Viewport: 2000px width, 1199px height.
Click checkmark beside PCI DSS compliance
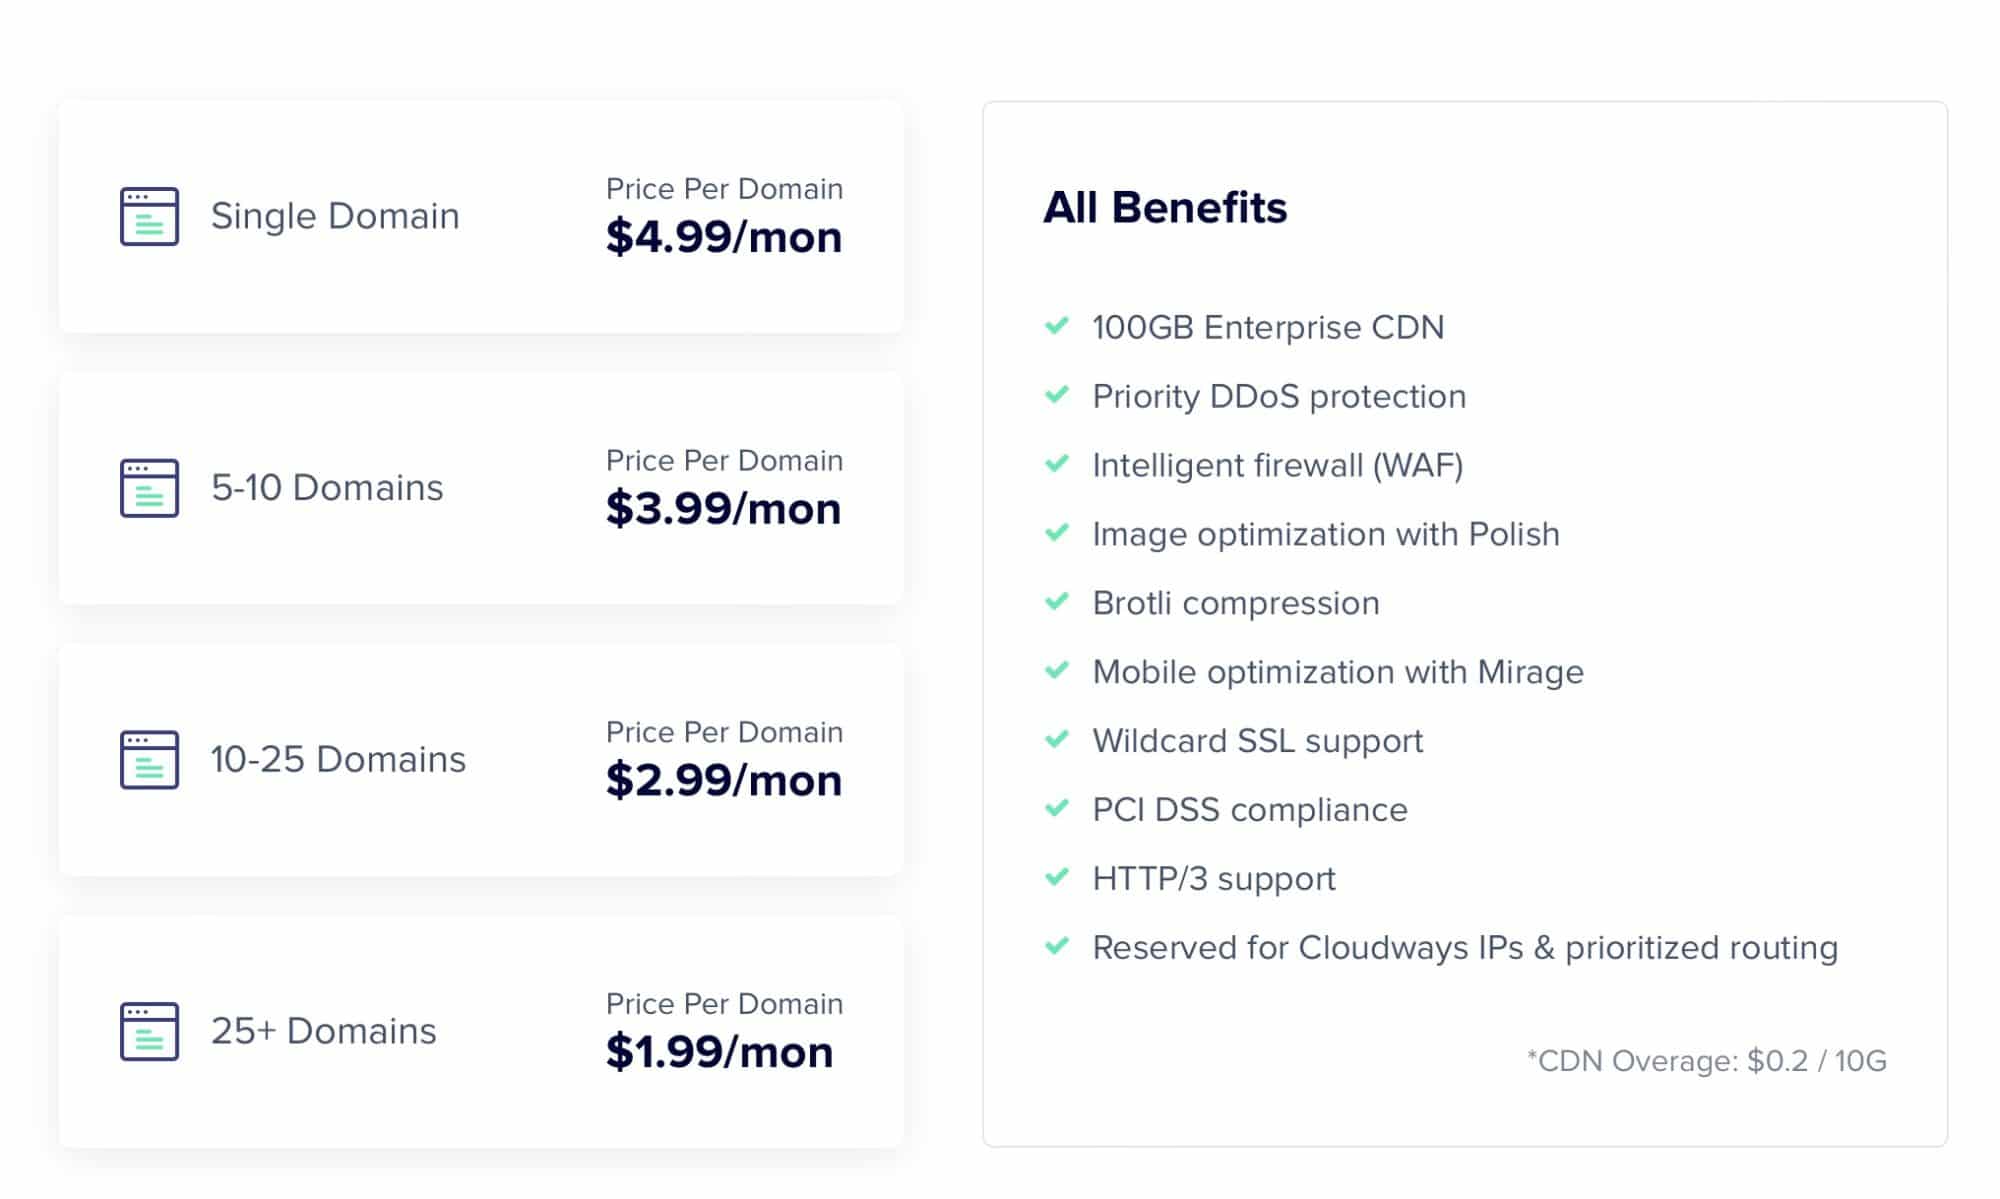pyautogui.click(x=1057, y=808)
